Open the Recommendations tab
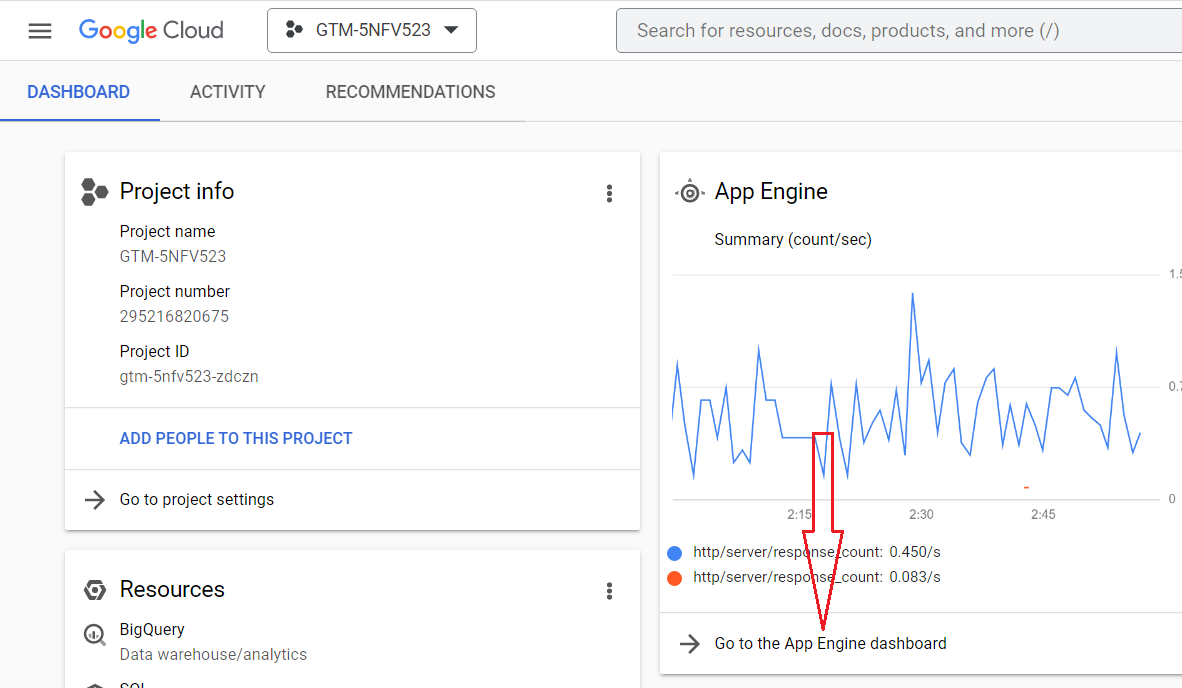This screenshot has width=1182, height=688. point(410,92)
